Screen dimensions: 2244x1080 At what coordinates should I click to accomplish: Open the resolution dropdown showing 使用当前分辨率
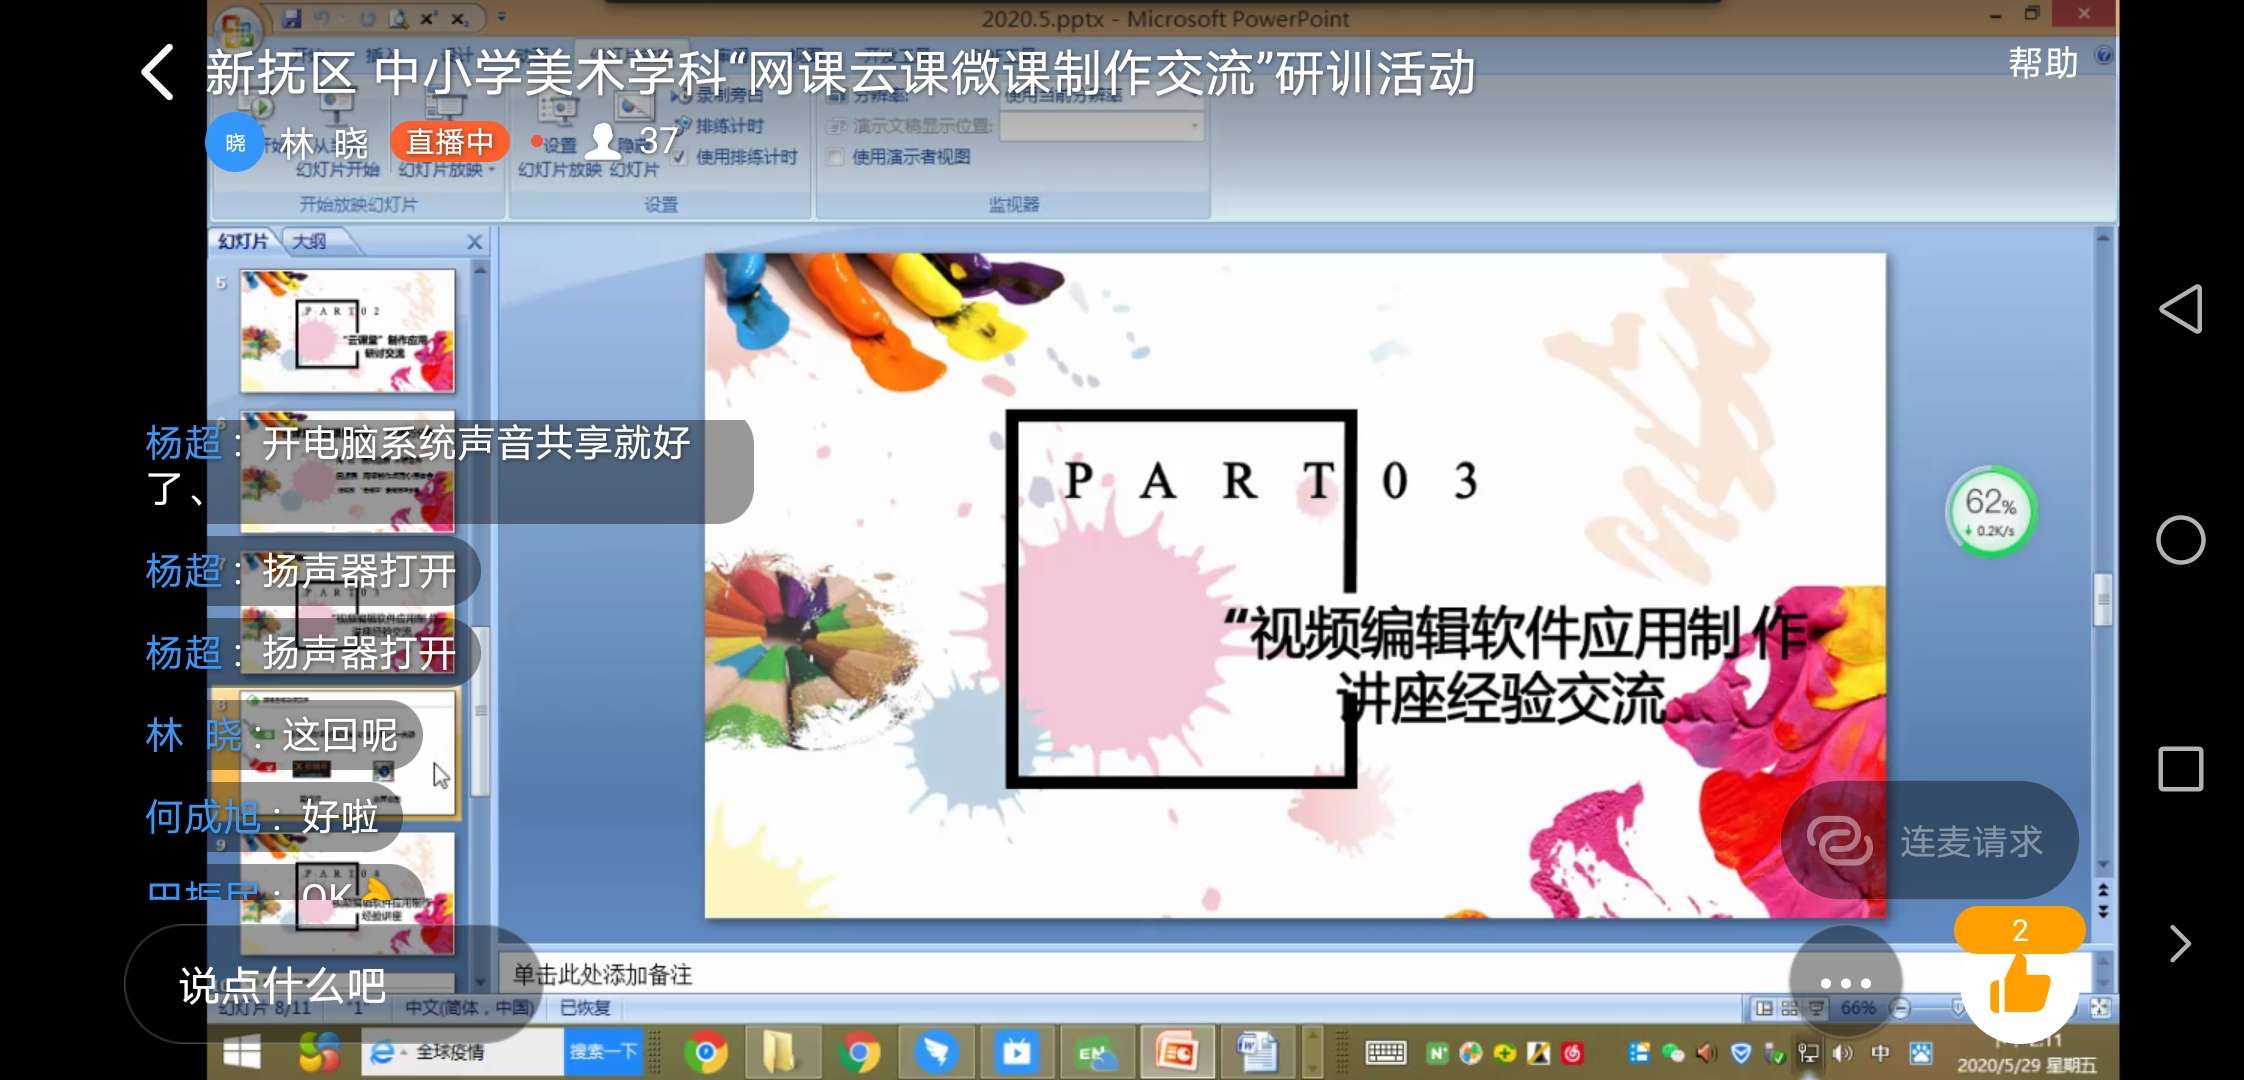(1101, 97)
